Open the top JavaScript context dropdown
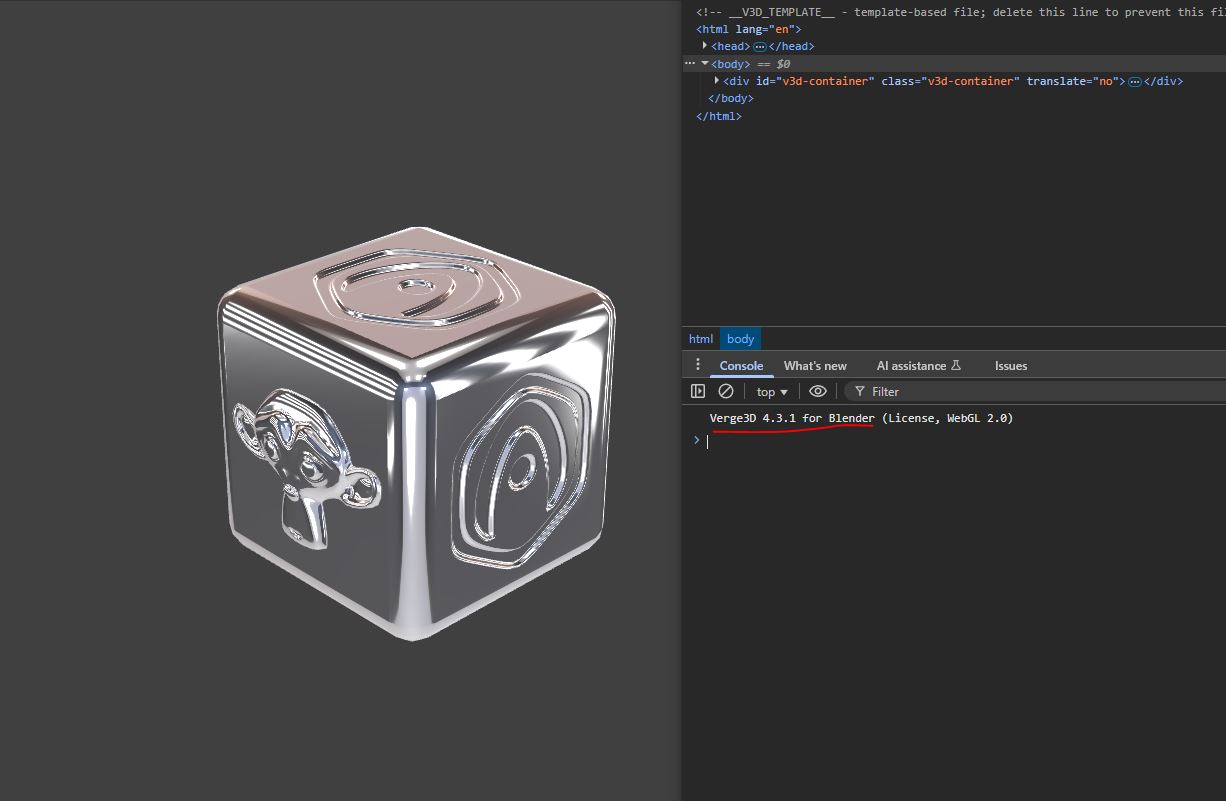Image resolution: width=1226 pixels, height=801 pixels. coord(772,392)
